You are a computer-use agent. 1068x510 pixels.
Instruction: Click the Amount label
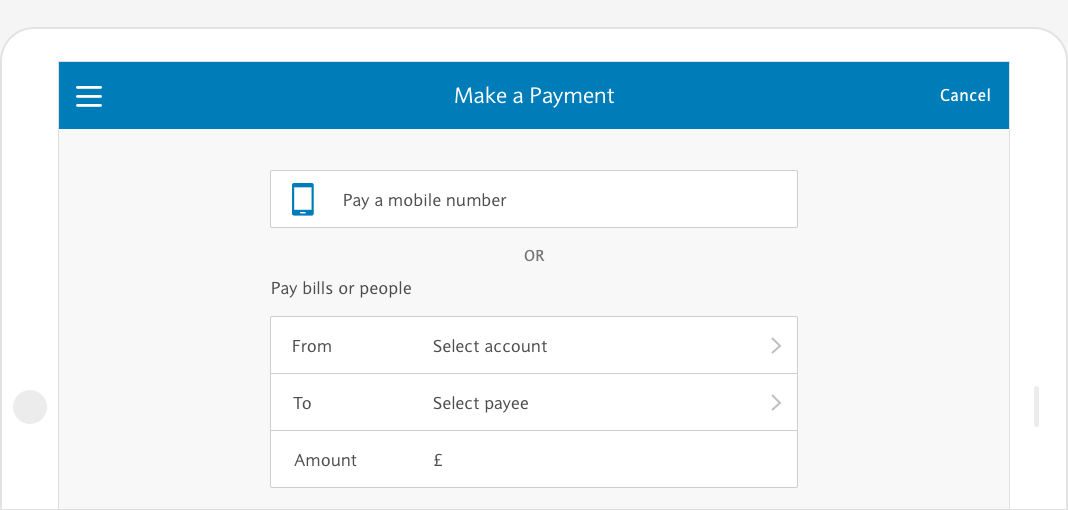tap(325, 460)
